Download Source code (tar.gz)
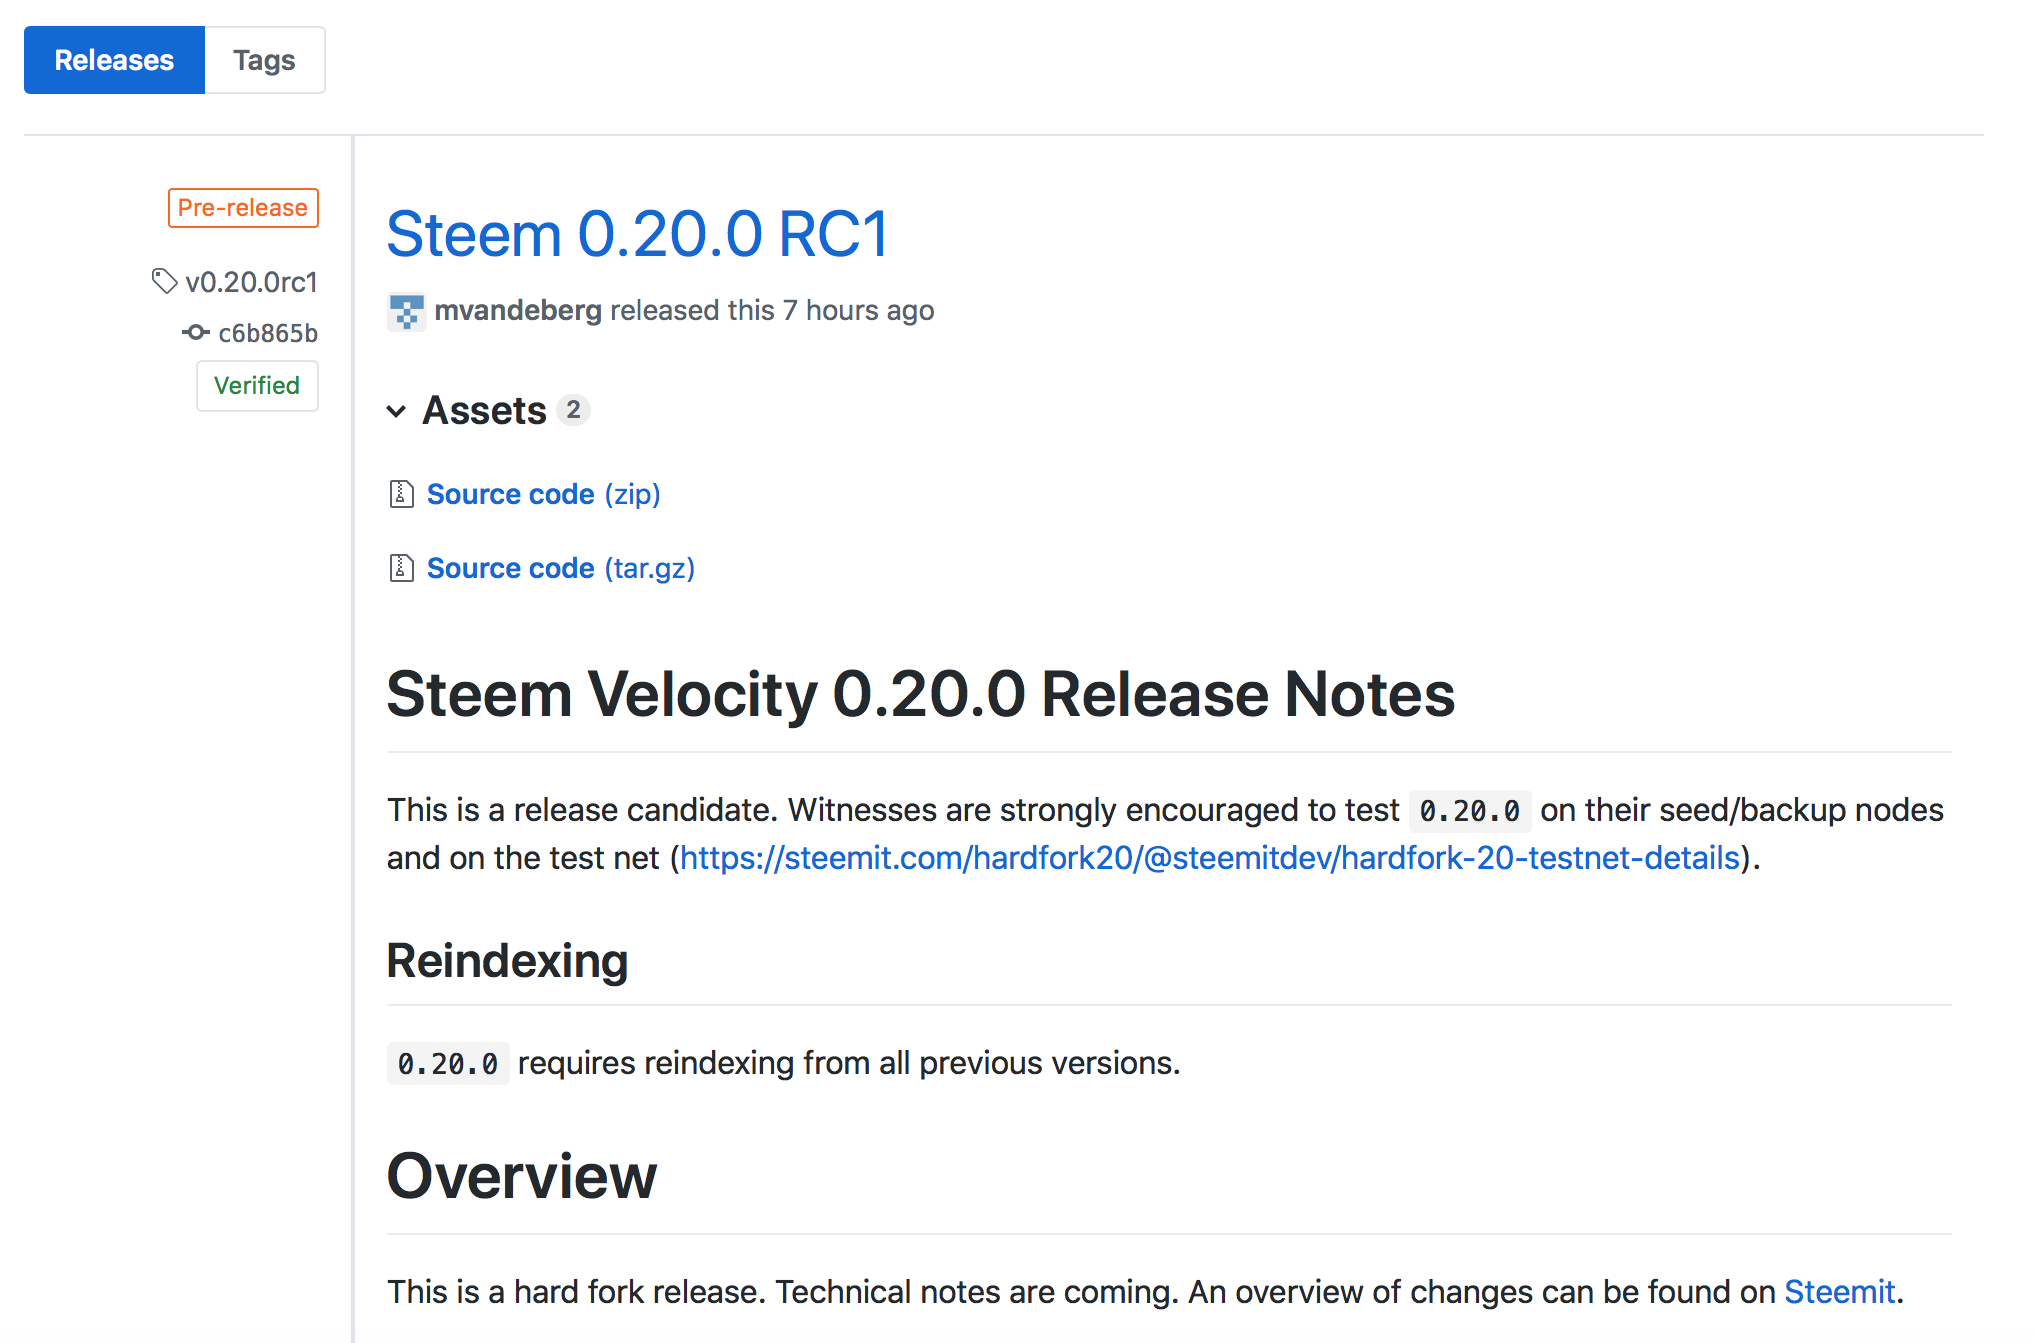Image resolution: width=2034 pixels, height=1343 pixels. coord(561,568)
